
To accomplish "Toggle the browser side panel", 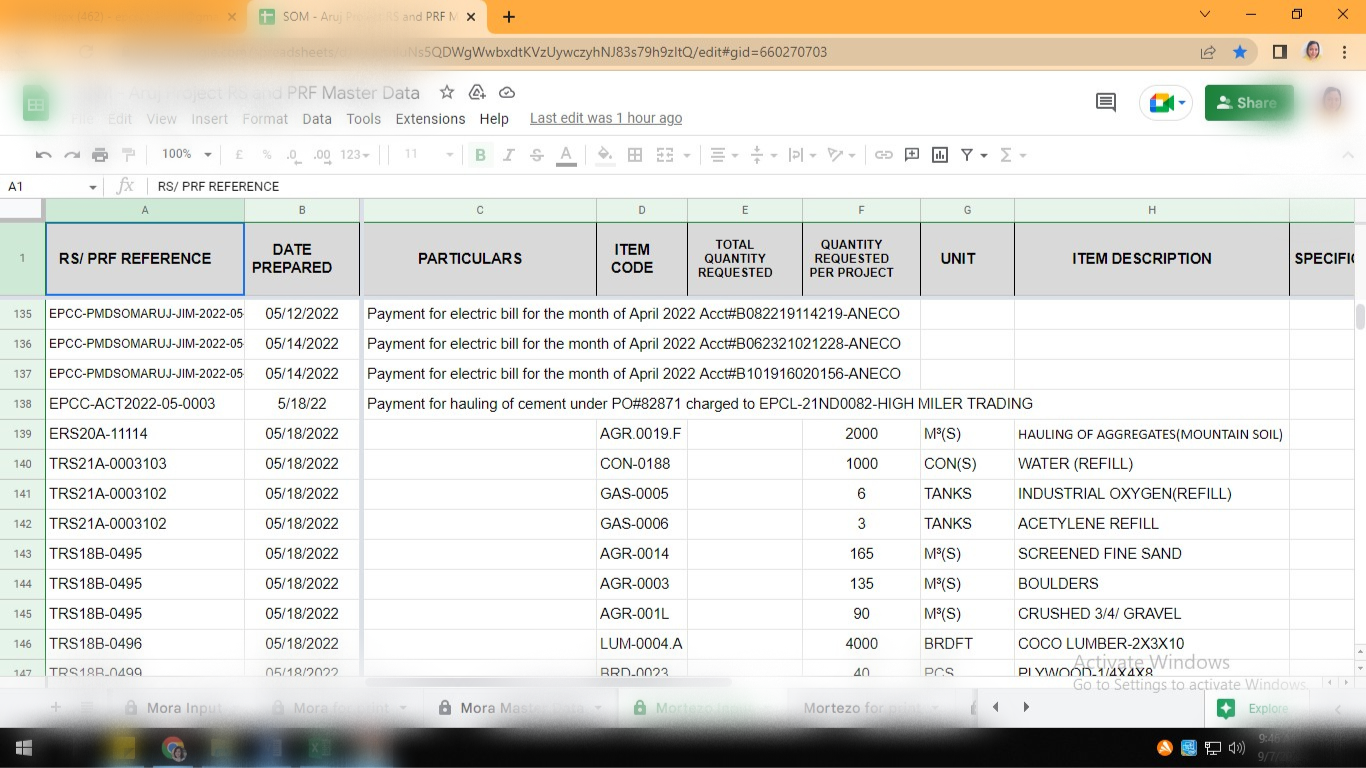I will point(1279,52).
